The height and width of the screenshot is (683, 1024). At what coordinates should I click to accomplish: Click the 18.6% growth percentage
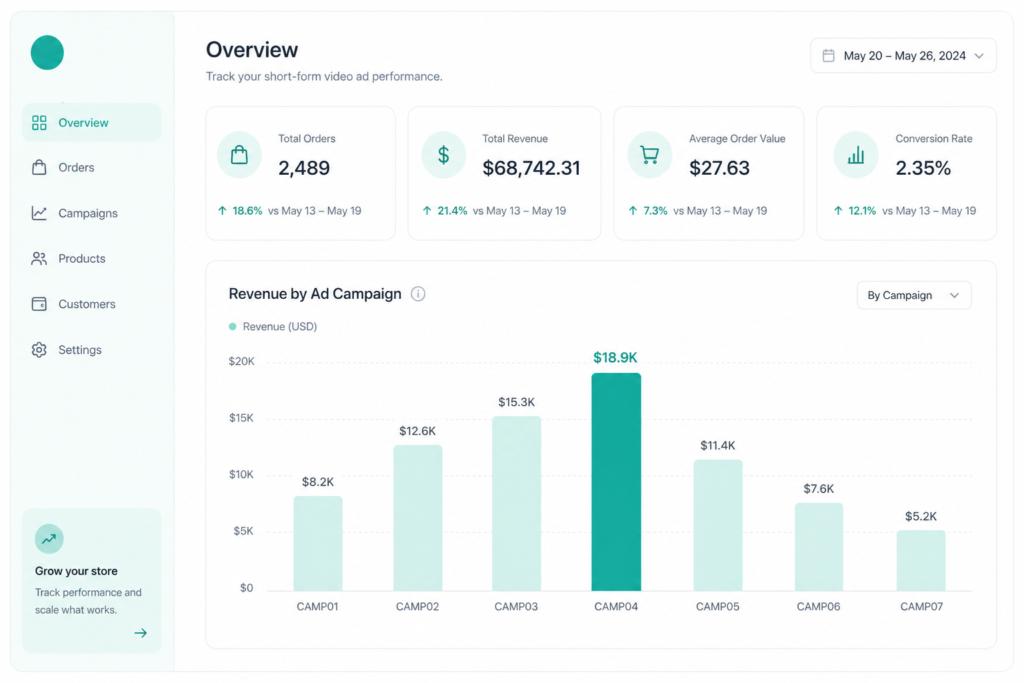[248, 211]
